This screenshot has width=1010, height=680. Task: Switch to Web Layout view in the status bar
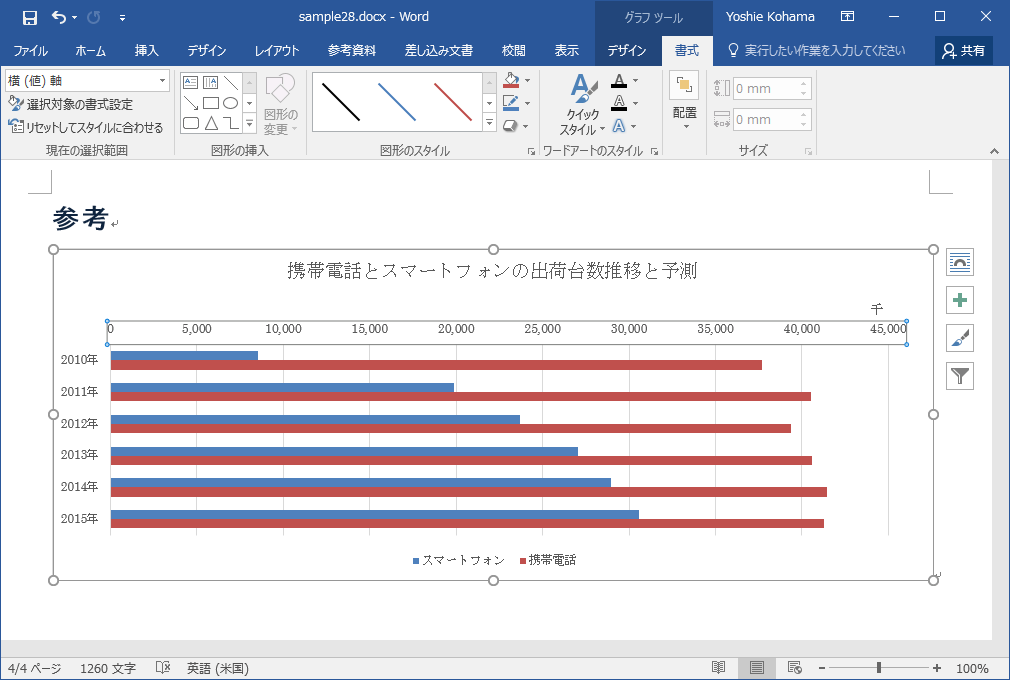point(794,668)
